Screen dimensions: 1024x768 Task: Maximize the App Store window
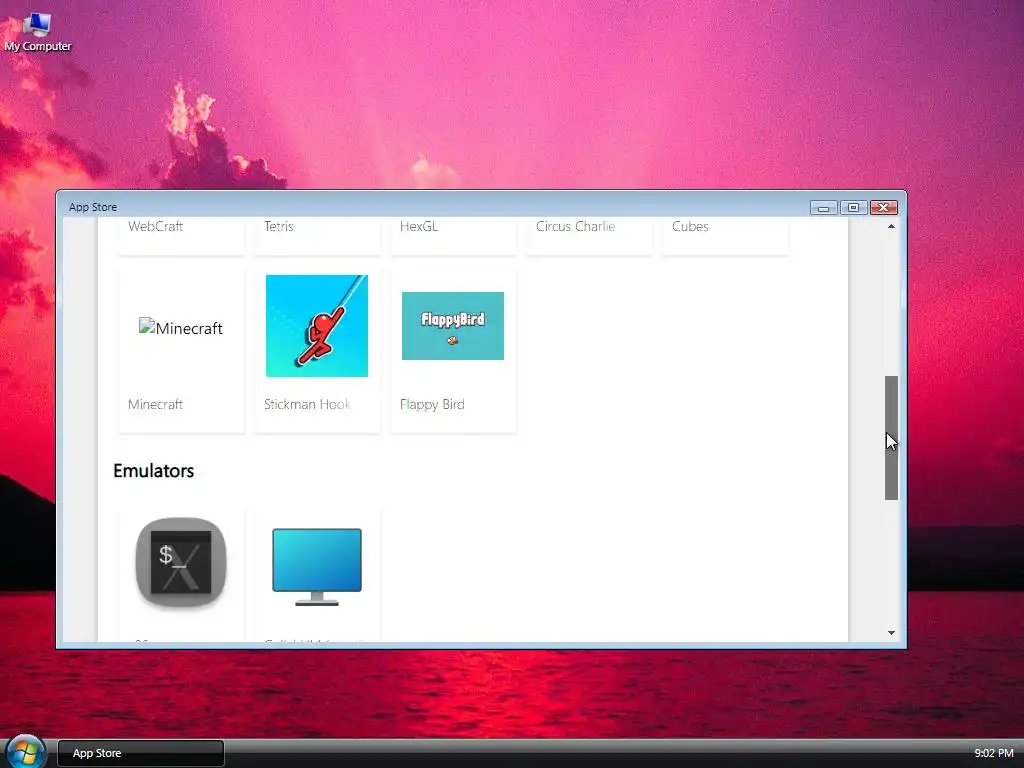point(854,208)
